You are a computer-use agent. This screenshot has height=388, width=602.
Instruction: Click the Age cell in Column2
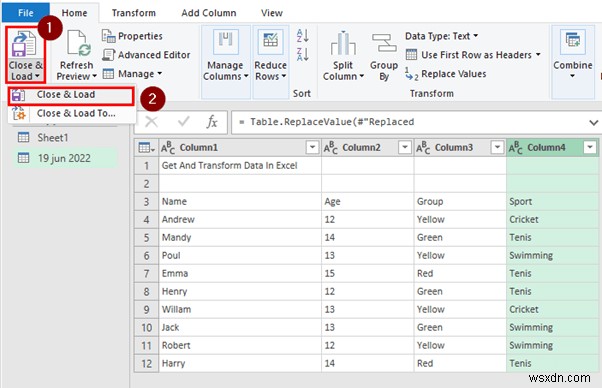[x=368, y=201]
